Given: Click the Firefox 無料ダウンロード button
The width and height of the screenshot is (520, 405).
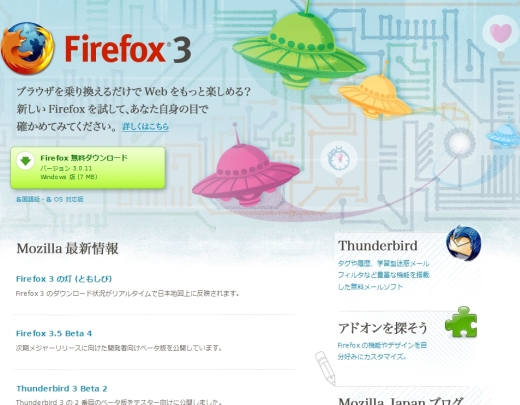Looking at the screenshot, I should pos(88,168).
